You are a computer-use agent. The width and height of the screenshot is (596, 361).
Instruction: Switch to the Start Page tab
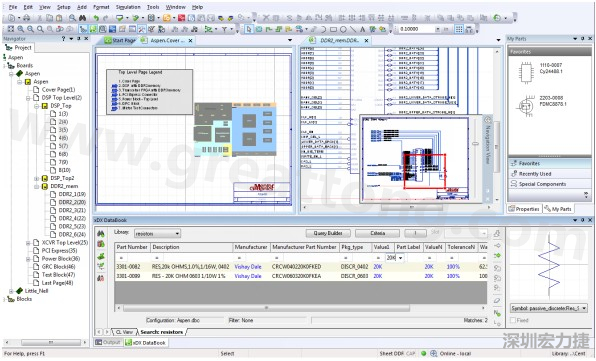click(120, 40)
